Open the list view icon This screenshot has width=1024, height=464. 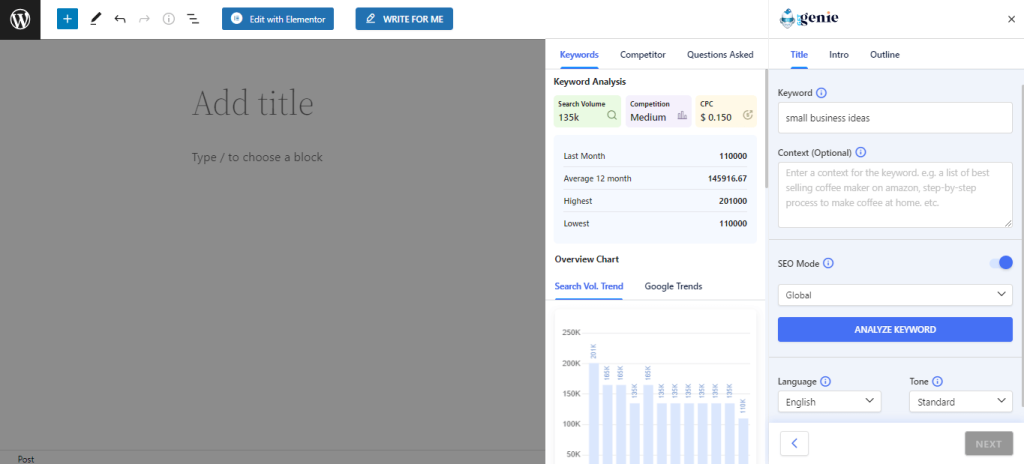point(193,19)
